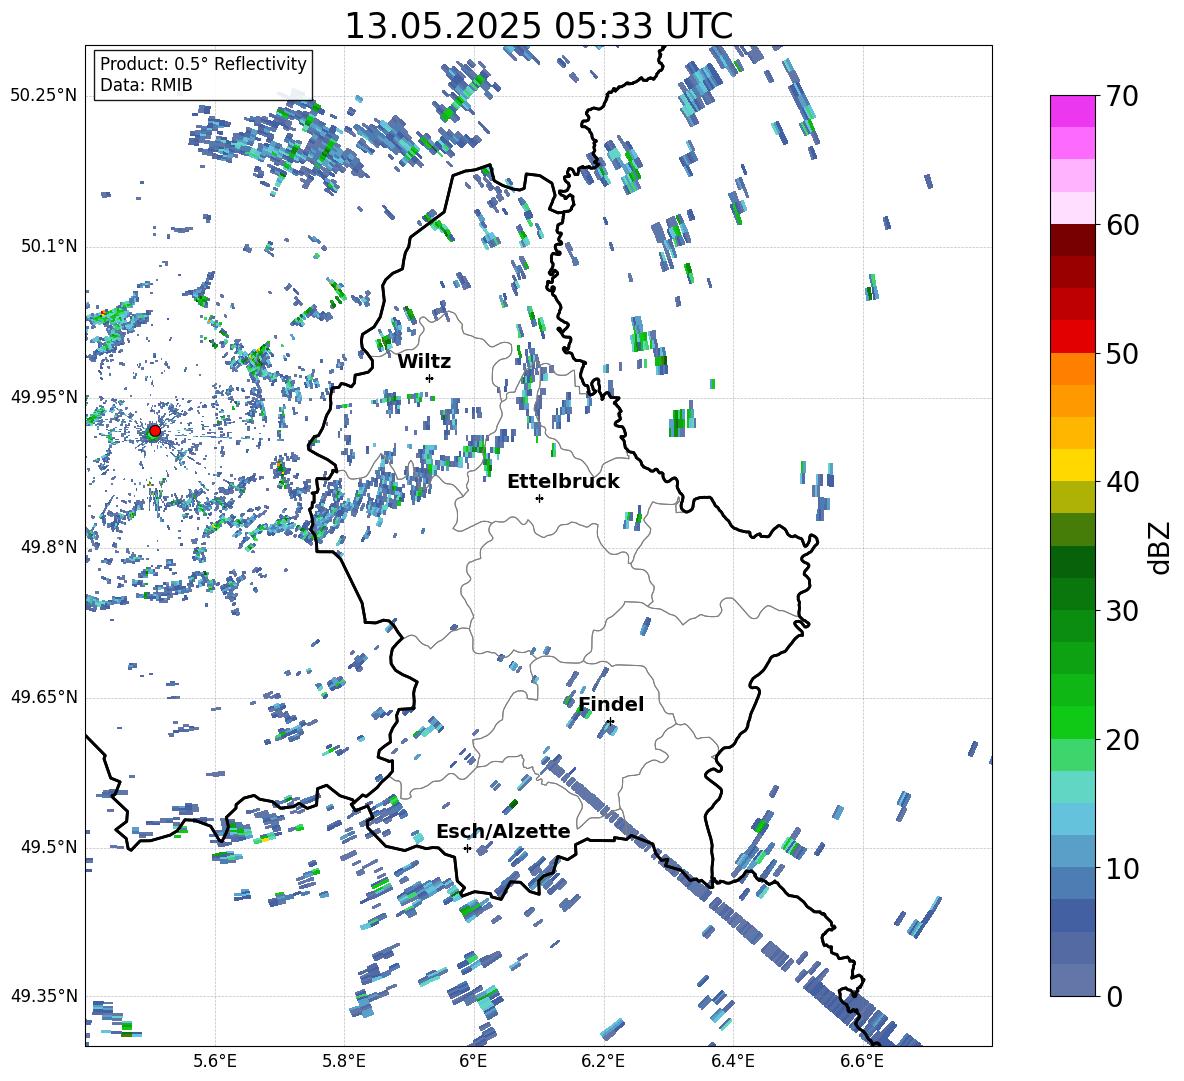
Task: Pick the light blue colorbar swatch between 10 and 20
Action: (1073, 820)
